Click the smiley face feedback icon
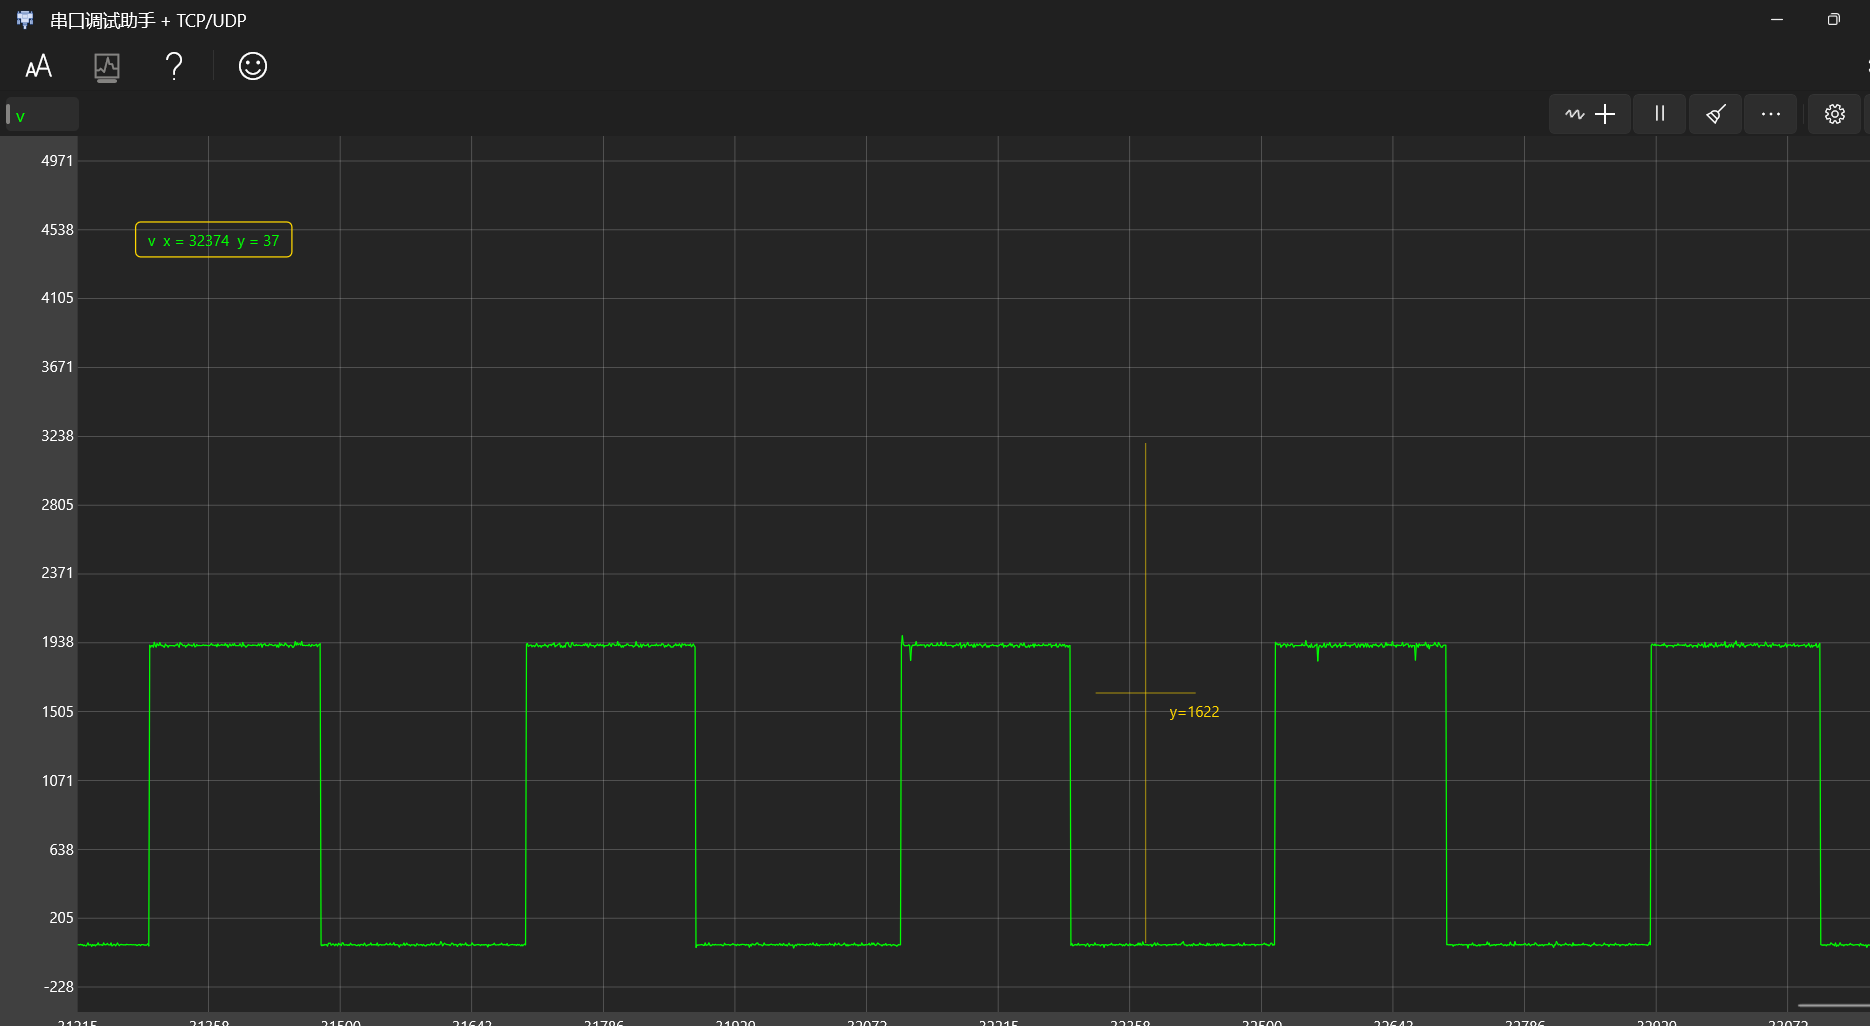Screen dimensions: 1870x1026 point(253,67)
